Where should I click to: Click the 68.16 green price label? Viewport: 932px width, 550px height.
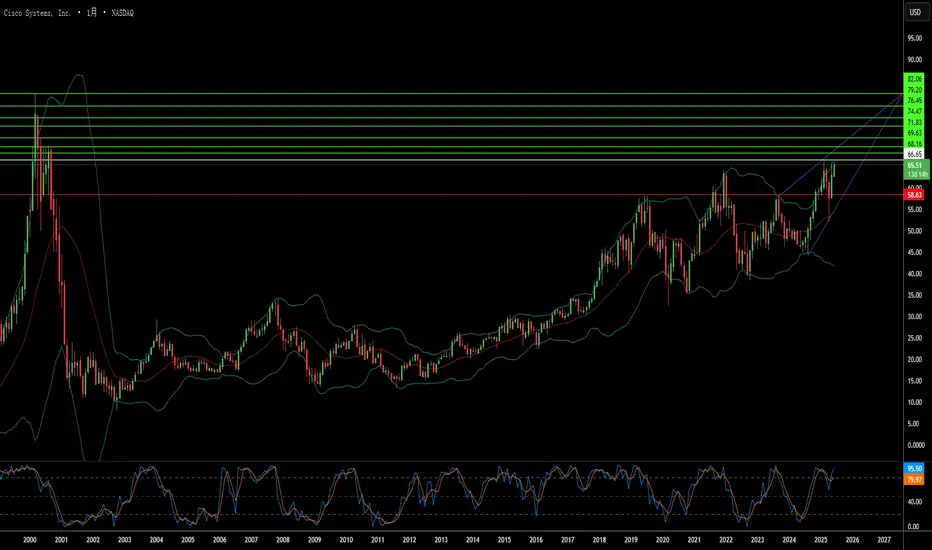tap(914, 144)
